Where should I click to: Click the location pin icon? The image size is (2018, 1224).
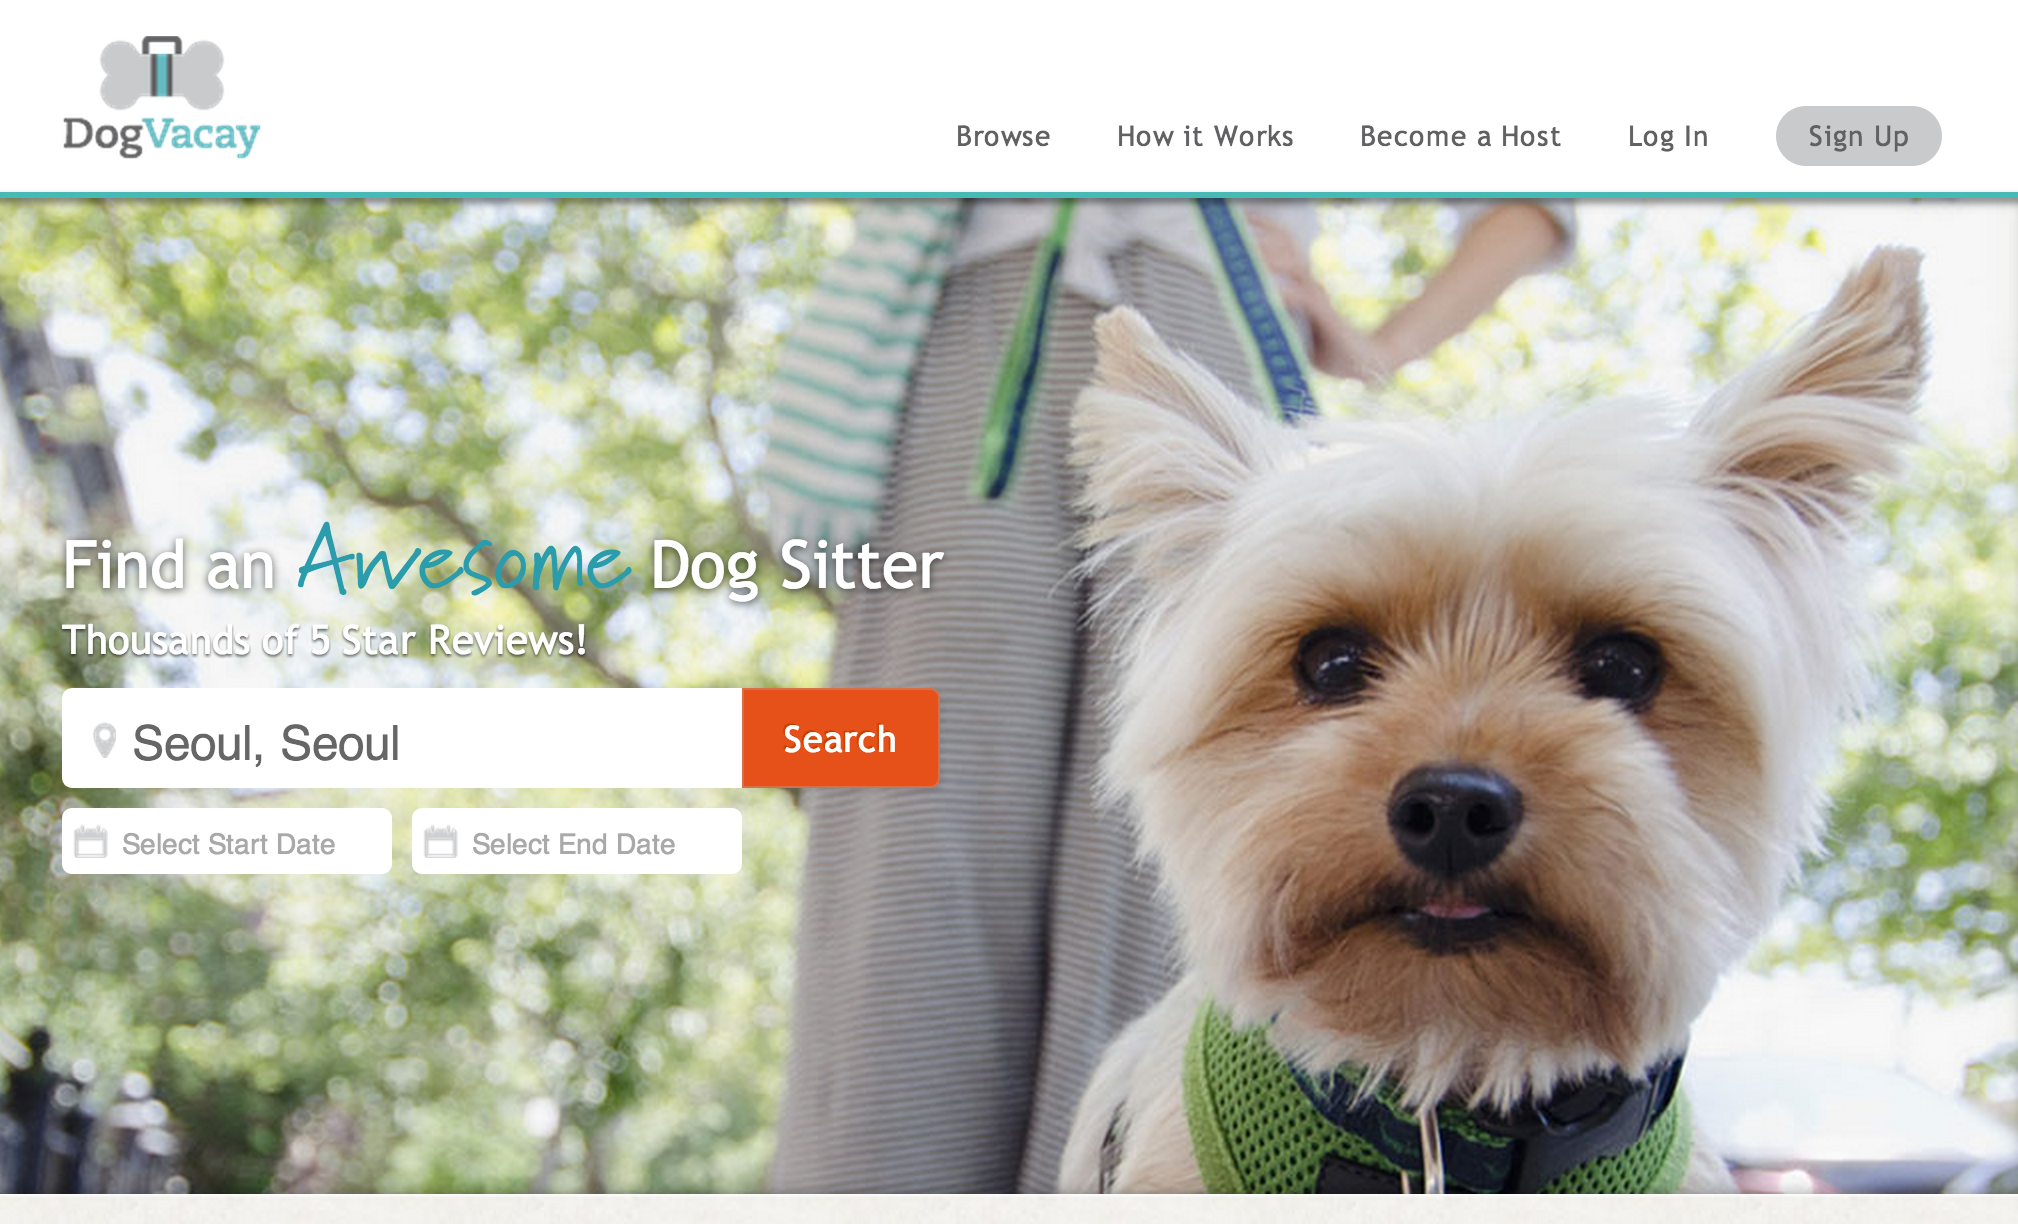click(104, 741)
